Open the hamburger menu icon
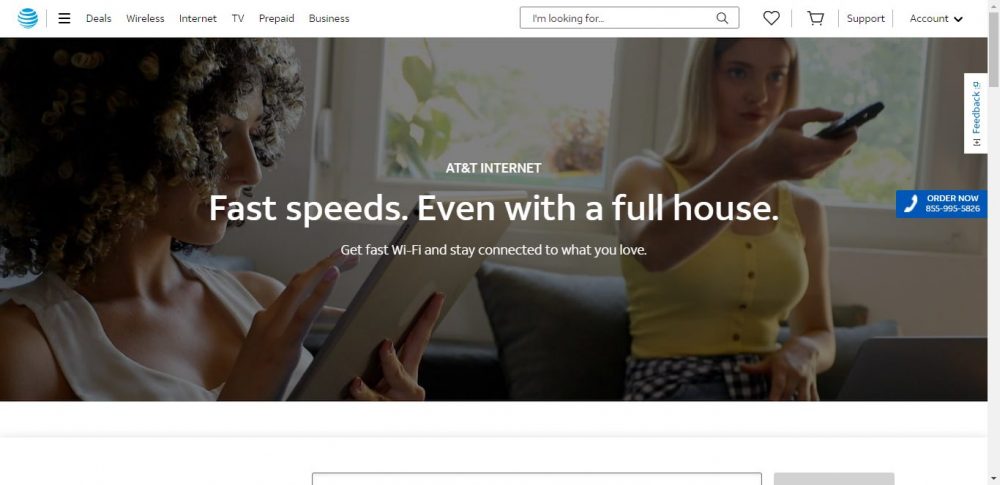Image resolution: width=1000 pixels, height=485 pixels. [x=64, y=19]
